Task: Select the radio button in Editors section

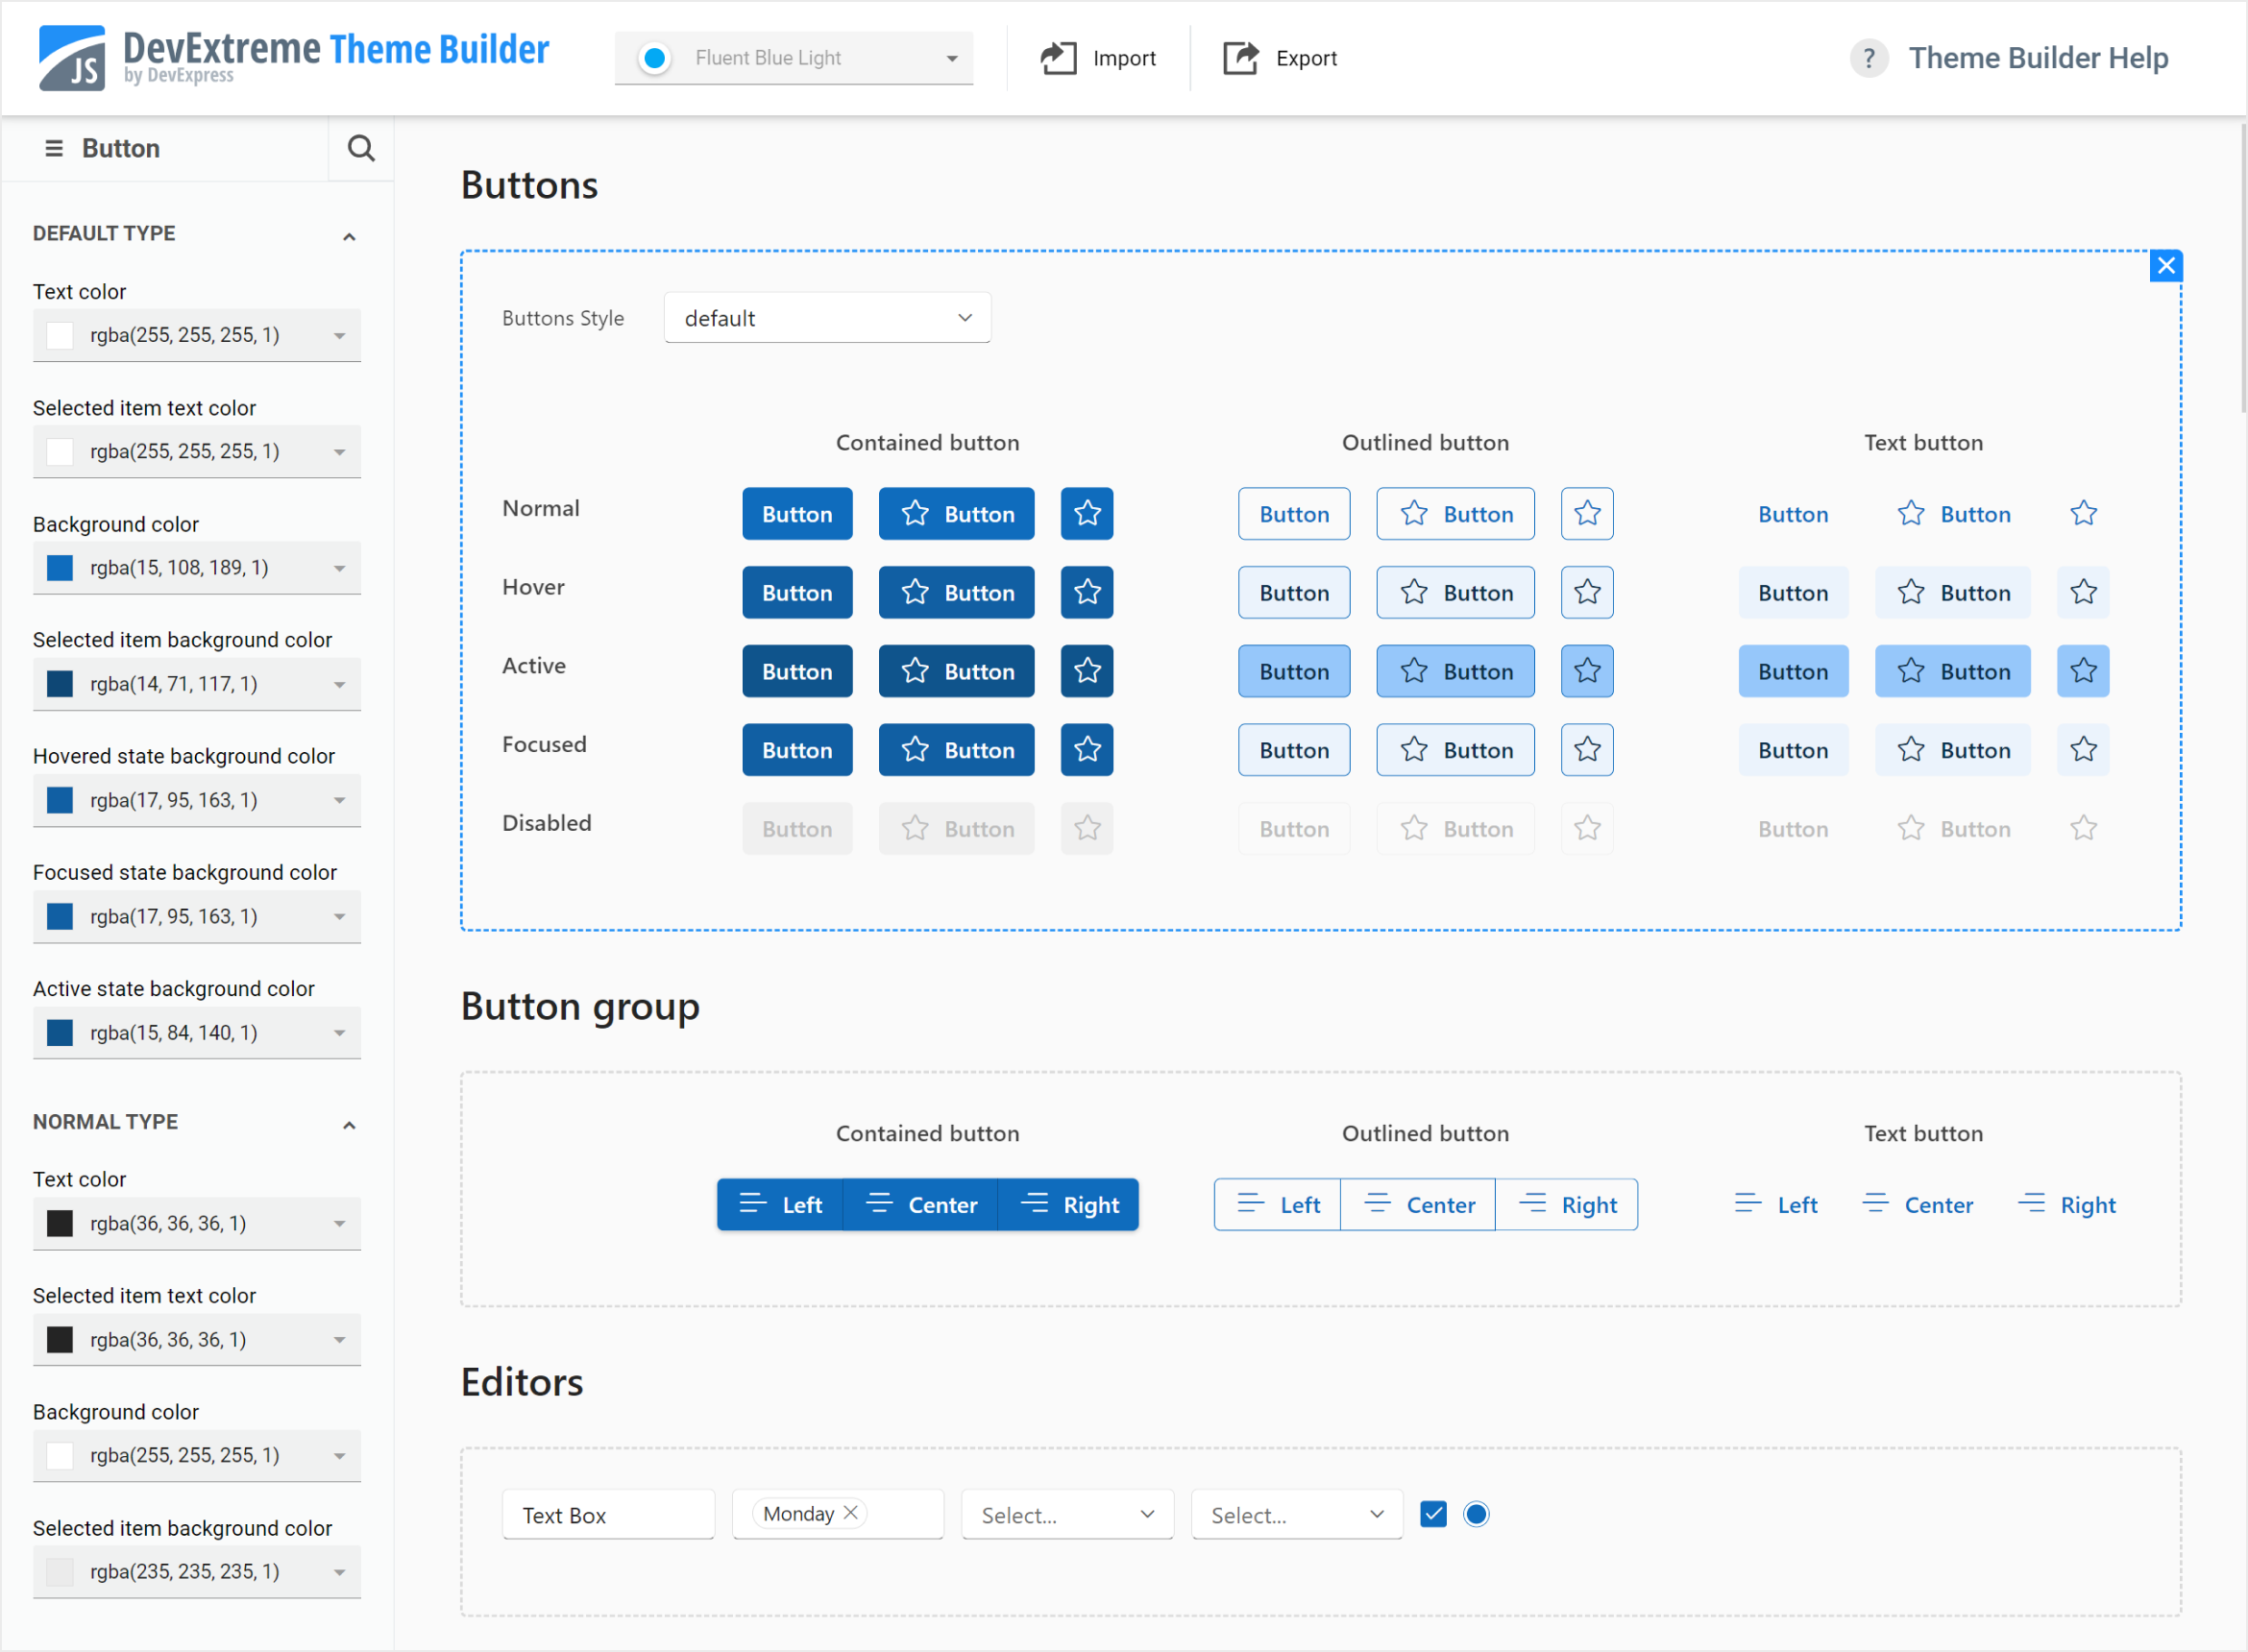Action: [x=1477, y=1511]
